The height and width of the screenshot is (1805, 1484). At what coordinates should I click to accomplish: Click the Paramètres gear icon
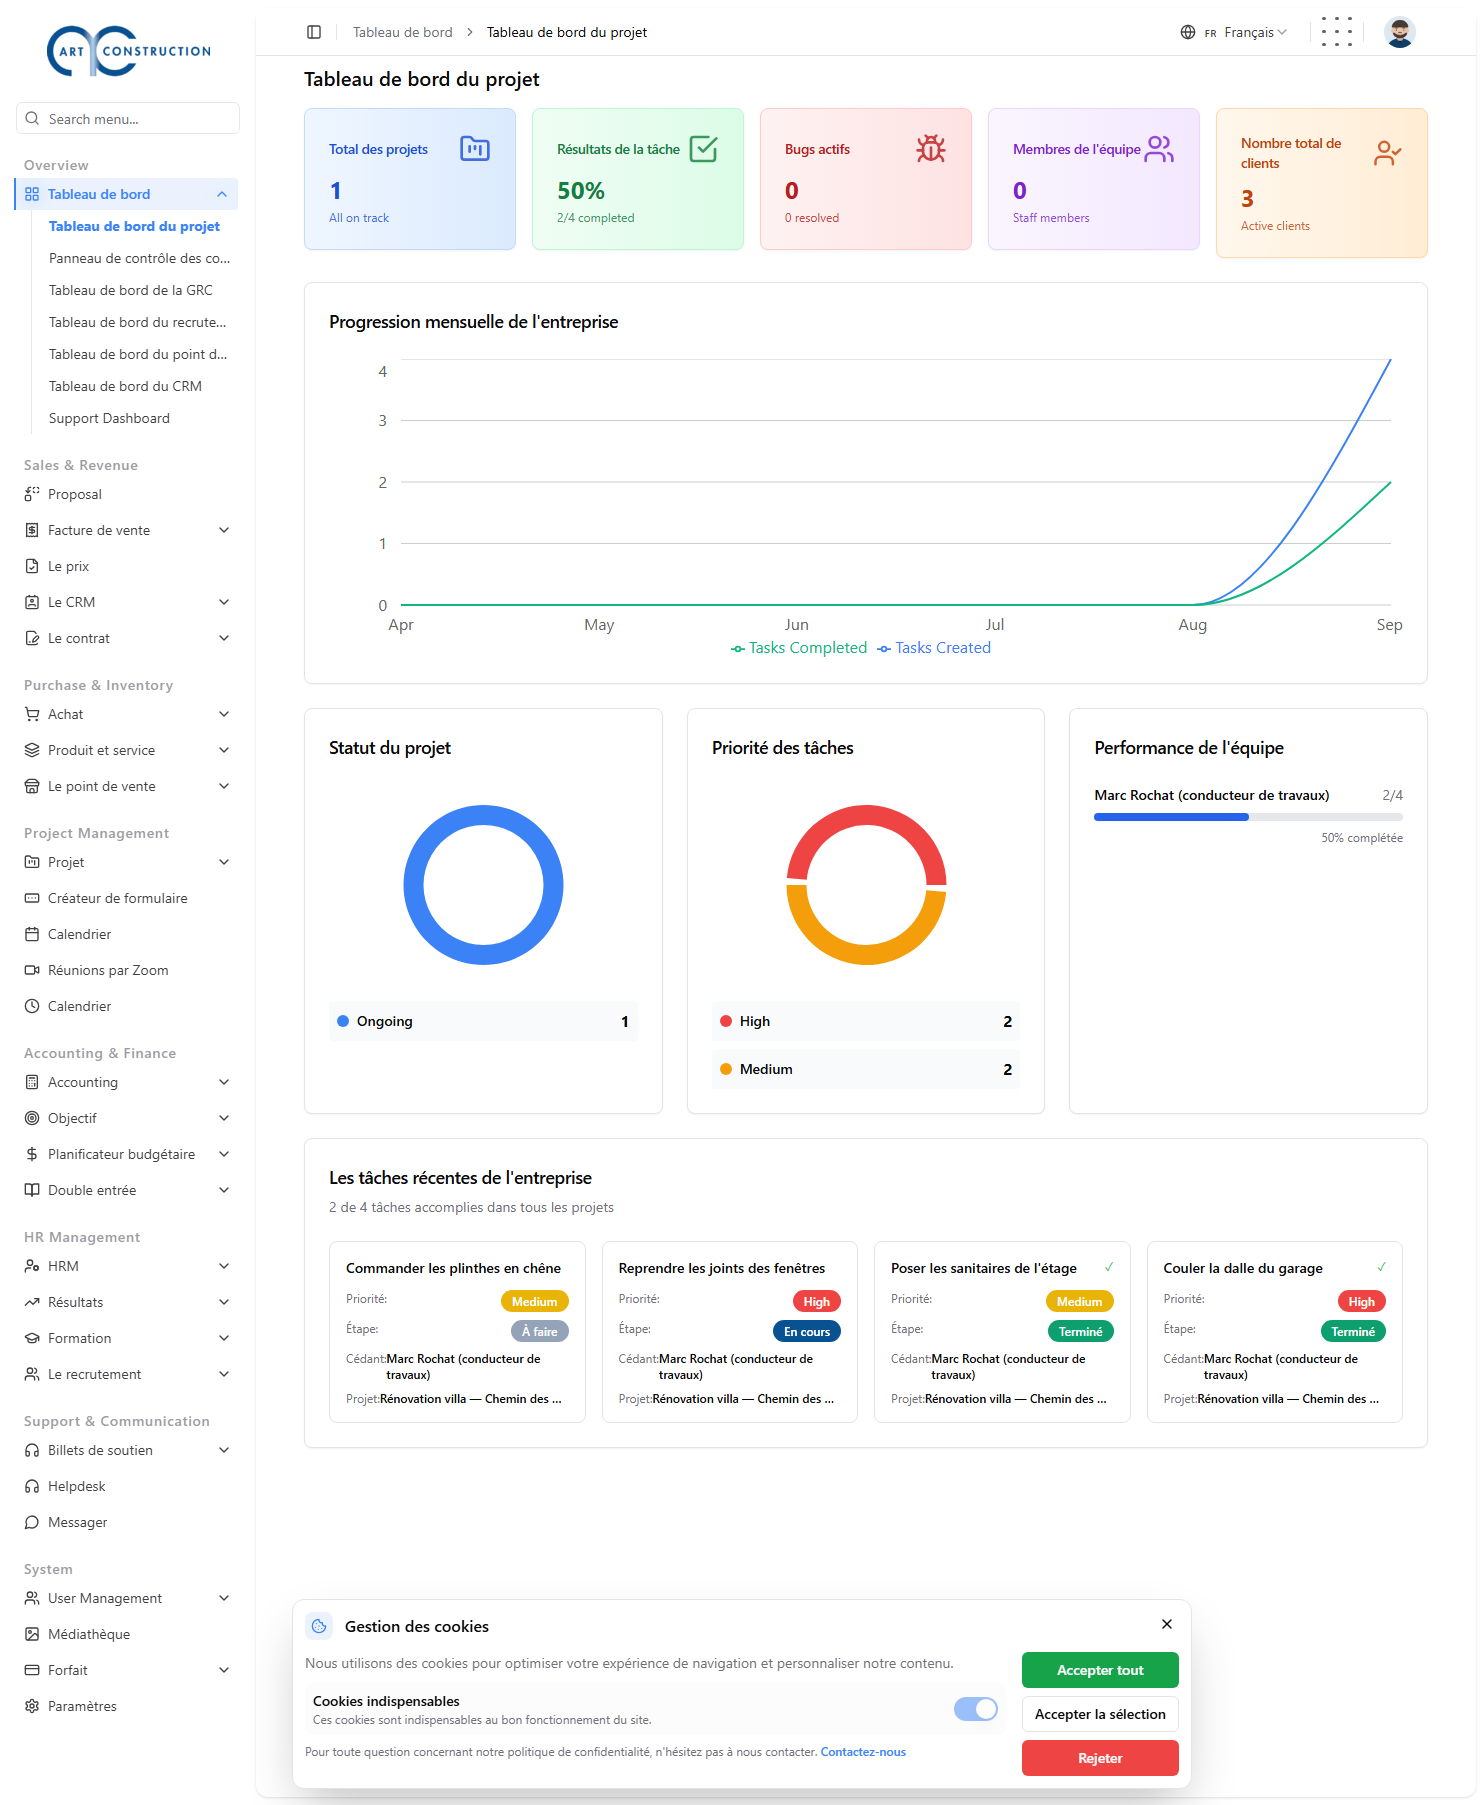coord(32,1706)
